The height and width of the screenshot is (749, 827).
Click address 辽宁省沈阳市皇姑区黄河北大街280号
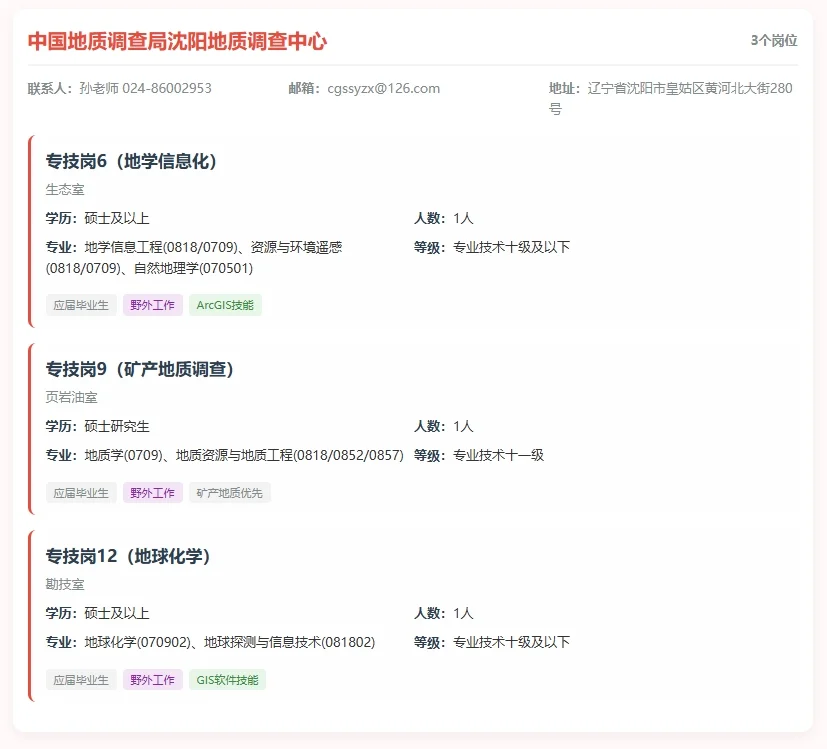pos(671,98)
